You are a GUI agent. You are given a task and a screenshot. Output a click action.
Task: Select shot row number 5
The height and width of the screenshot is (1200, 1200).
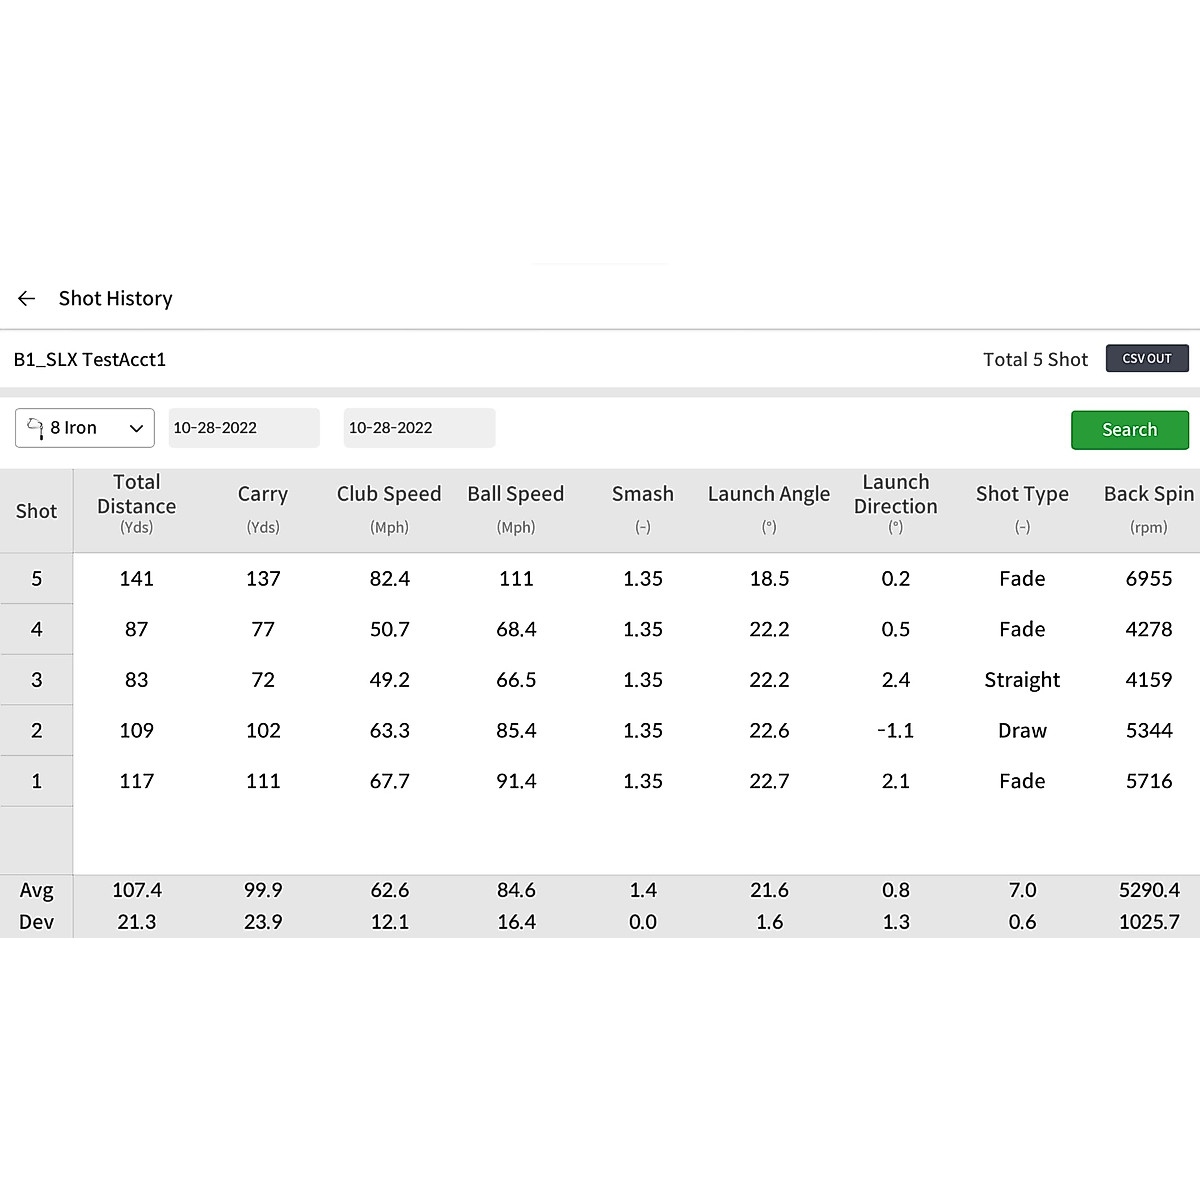37,579
